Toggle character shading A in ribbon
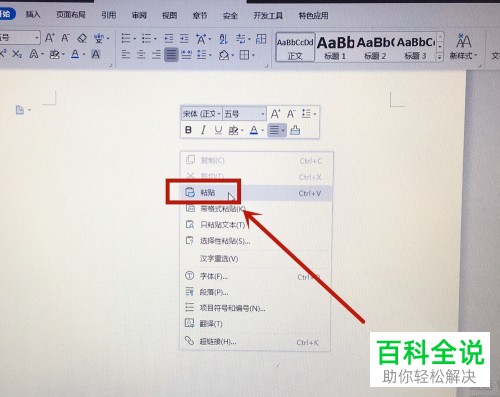The image size is (500, 397). pyautogui.click(x=96, y=54)
